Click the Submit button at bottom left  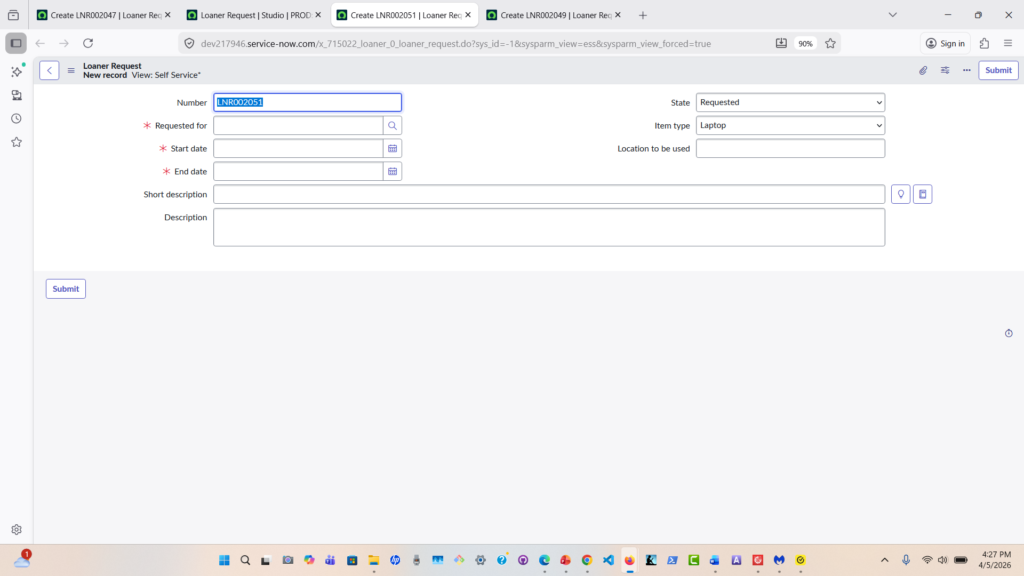click(66, 289)
